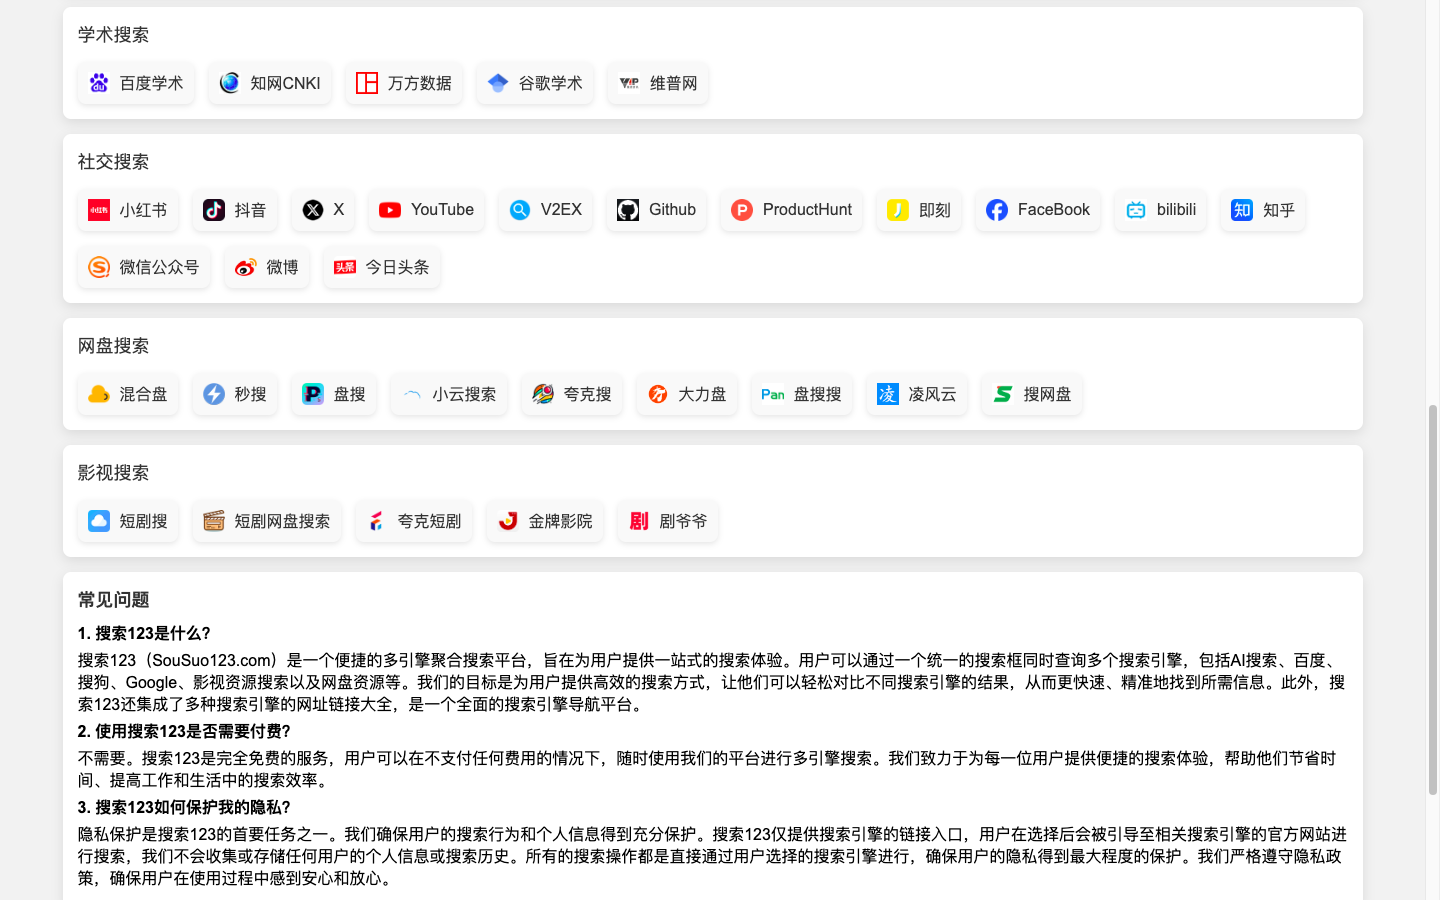1440x900 pixels.
Task: Click the 今日头条 red icon
Action: [345, 267]
